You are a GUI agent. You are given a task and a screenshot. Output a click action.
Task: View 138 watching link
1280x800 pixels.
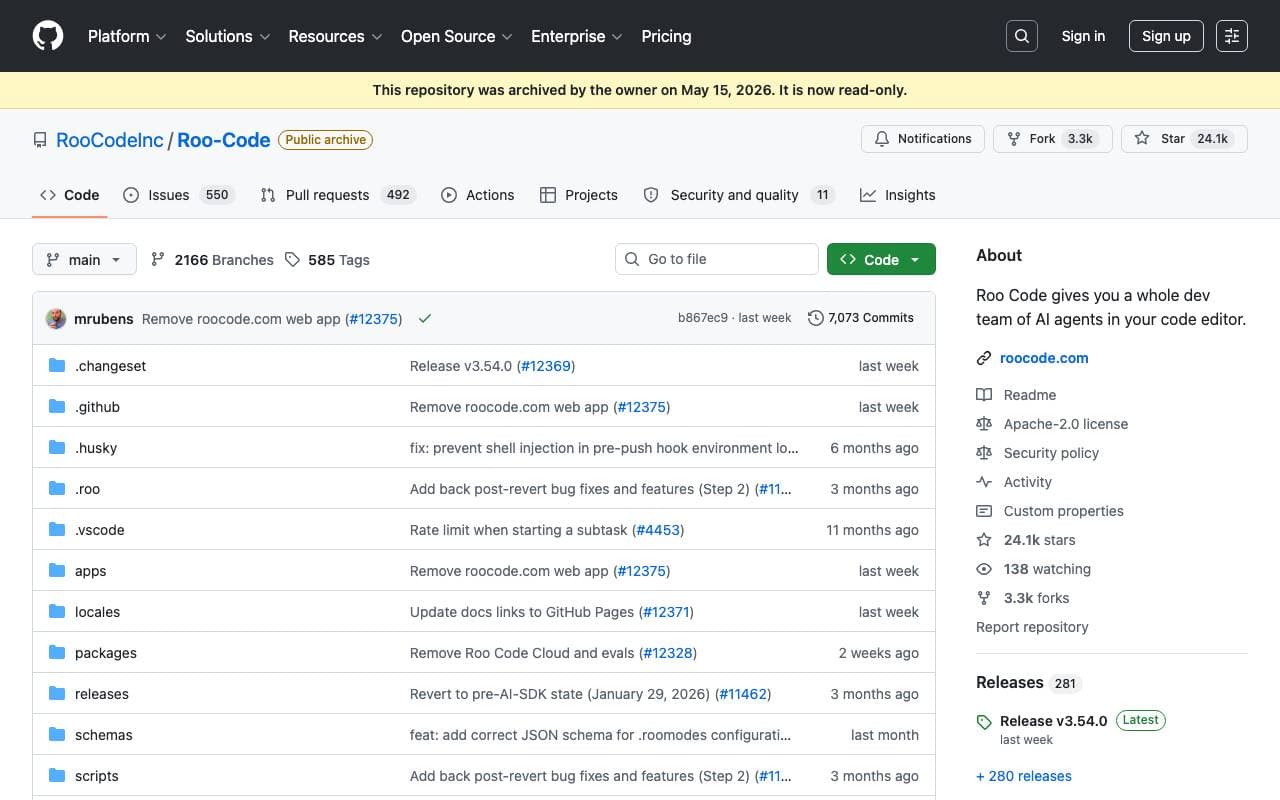1047,569
